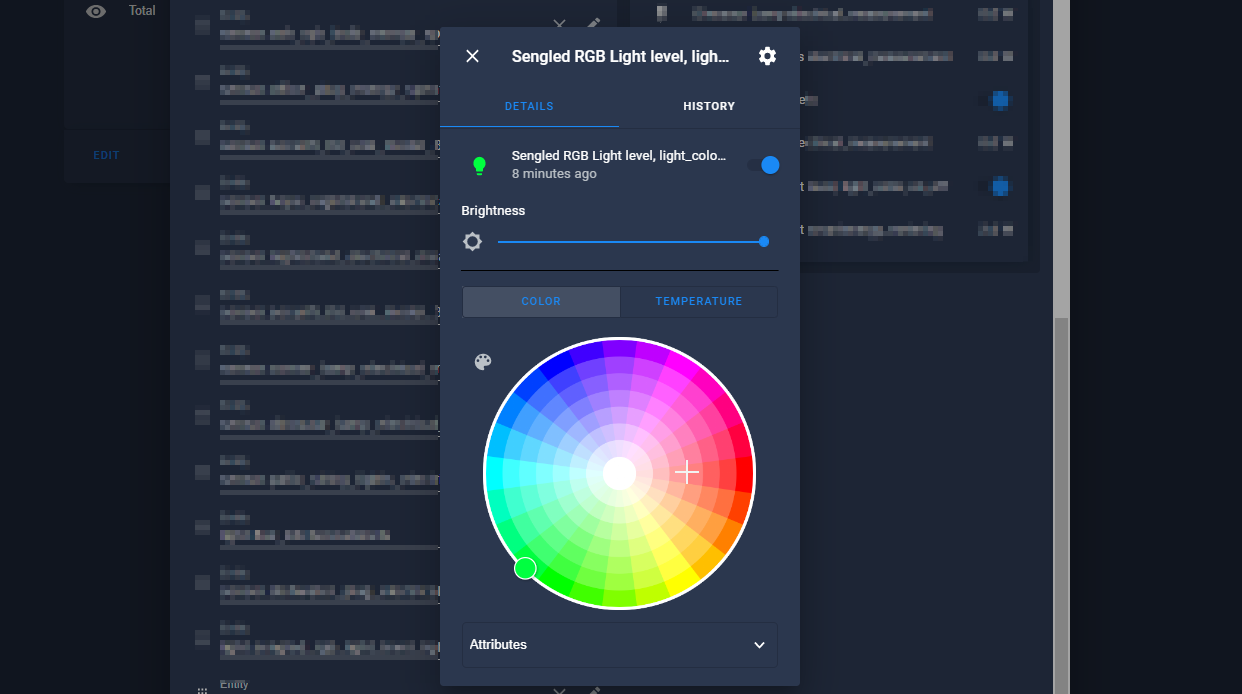Select the COLOR mode button
This screenshot has width=1242, height=694.
click(x=541, y=301)
